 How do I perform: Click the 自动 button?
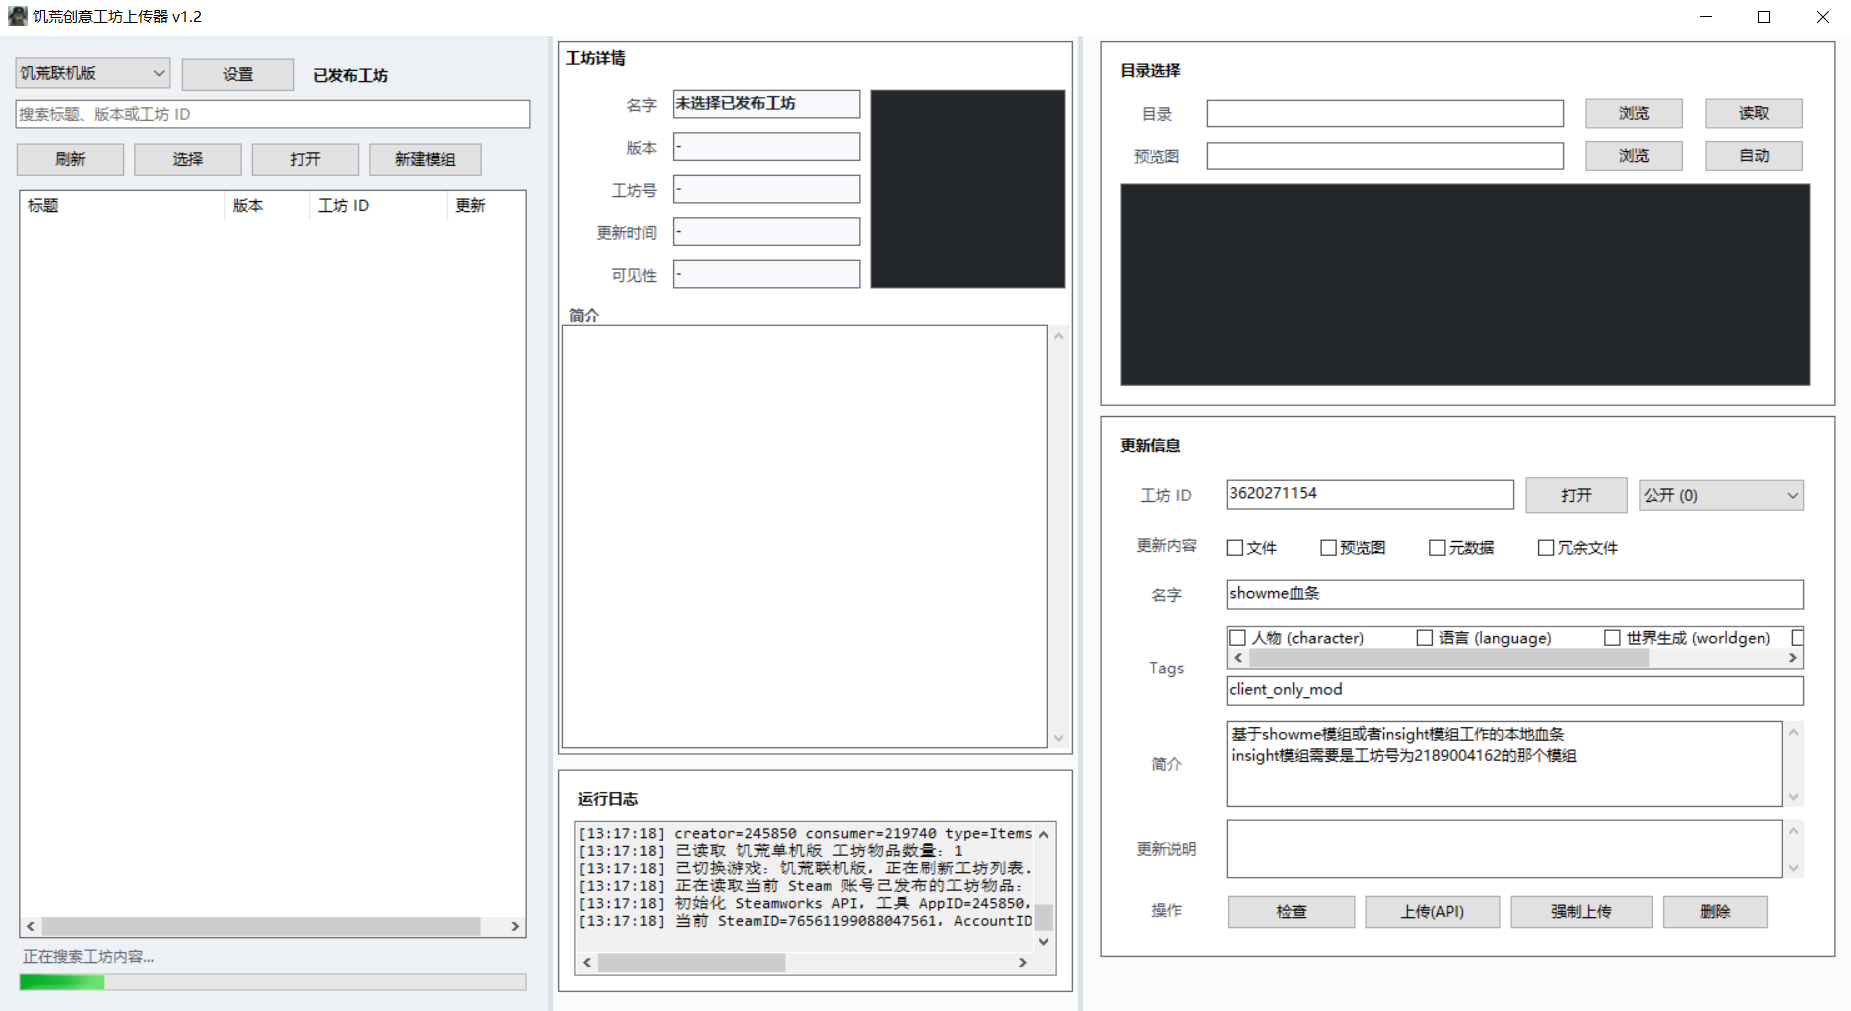[x=1754, y=156]
